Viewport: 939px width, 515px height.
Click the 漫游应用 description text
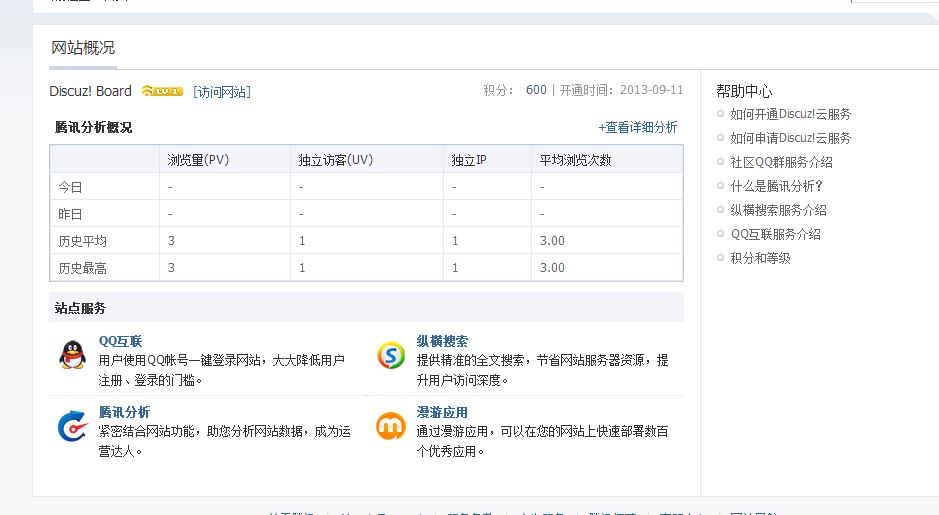(543, 441)
